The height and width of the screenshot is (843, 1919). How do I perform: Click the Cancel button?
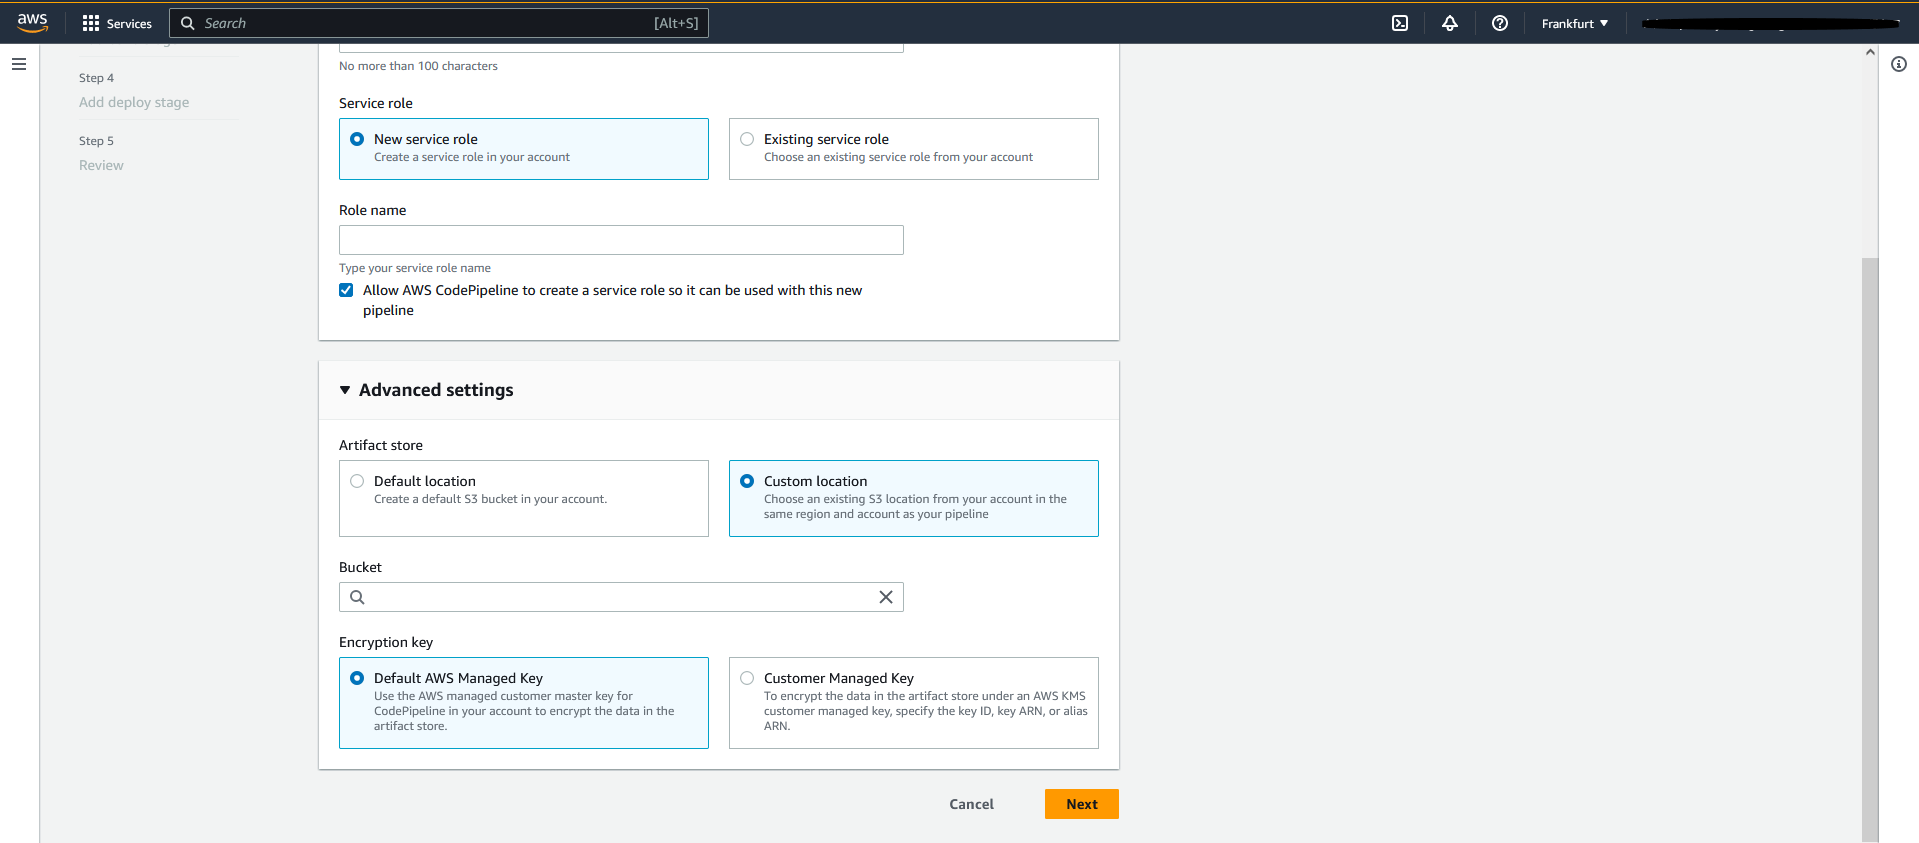(971, 804)
